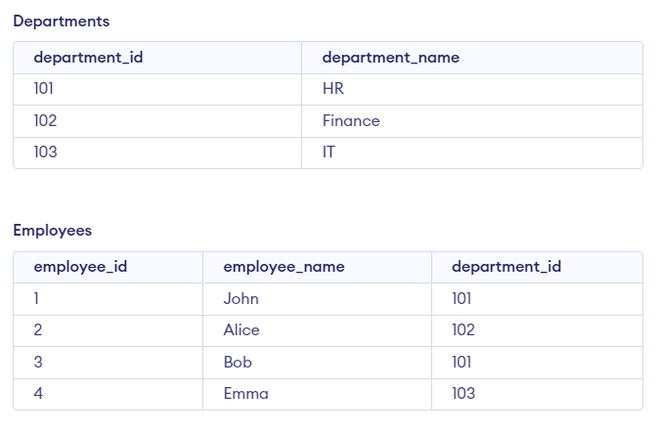This screenshot has width=660, height=435.
Task: Select the HR department name cell
Action: pyautogui.click(x=333, y=89)
